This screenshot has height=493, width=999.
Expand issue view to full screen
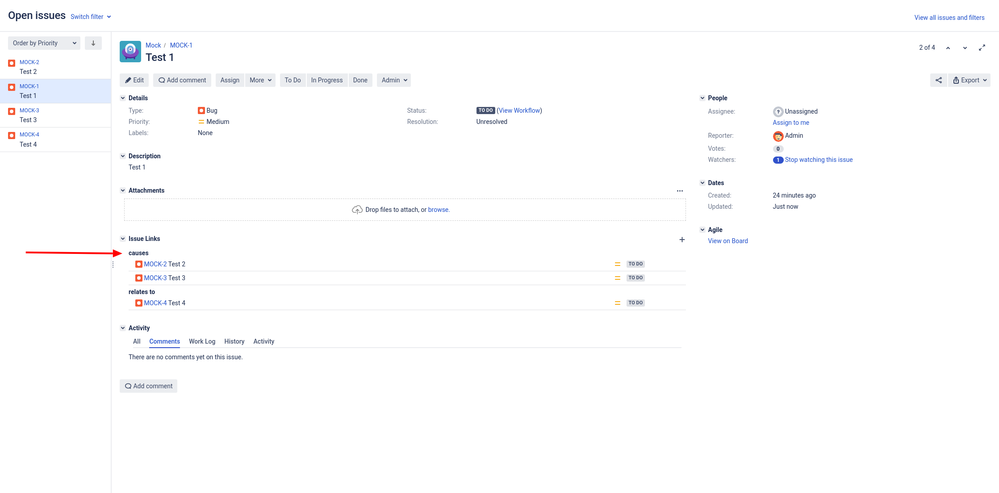pos(982,48)
